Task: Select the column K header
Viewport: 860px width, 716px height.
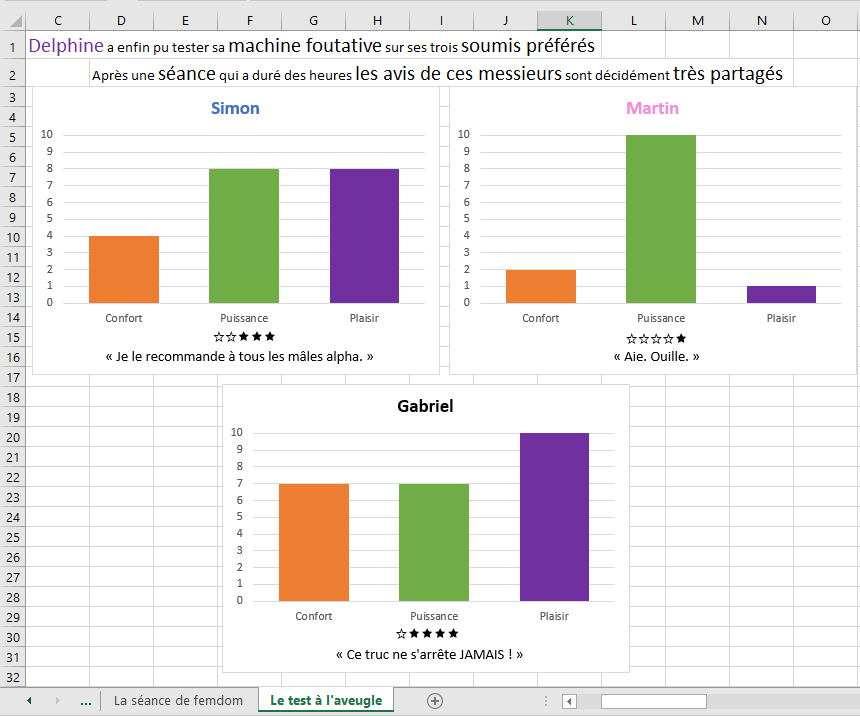Action: click(569, 21)
